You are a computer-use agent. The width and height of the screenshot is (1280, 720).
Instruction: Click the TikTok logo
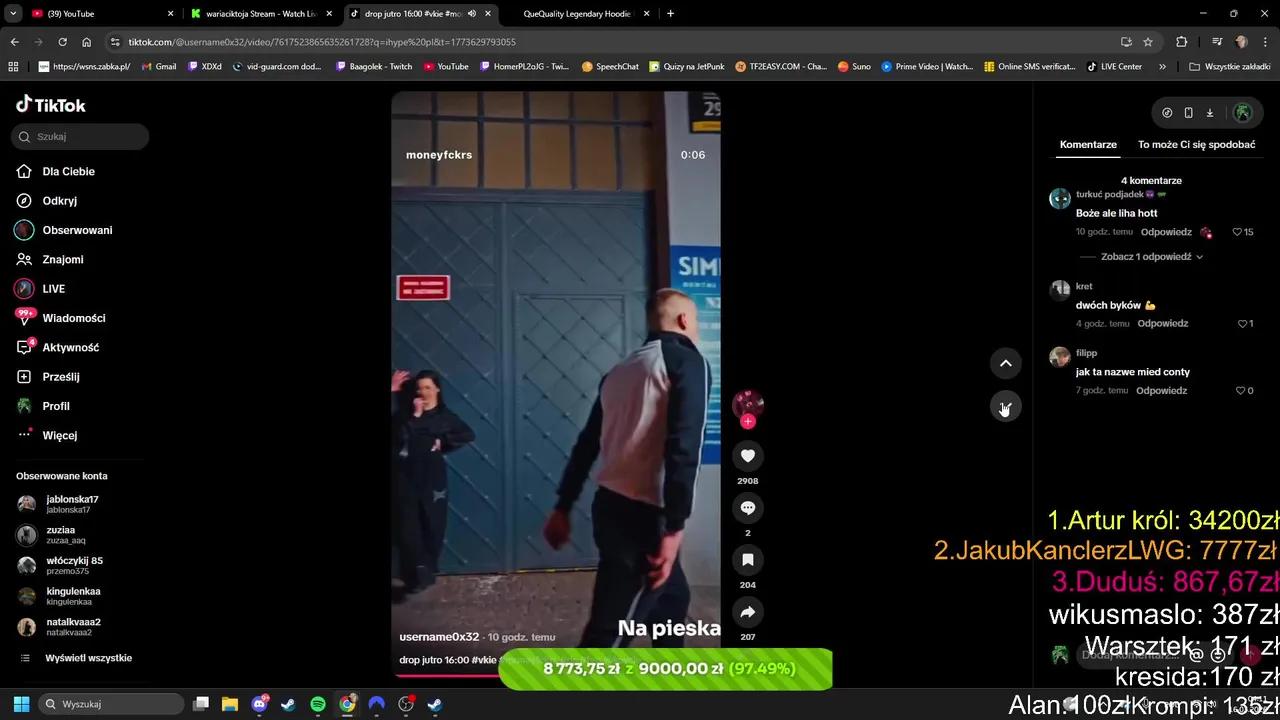click(x=51, y=105)
